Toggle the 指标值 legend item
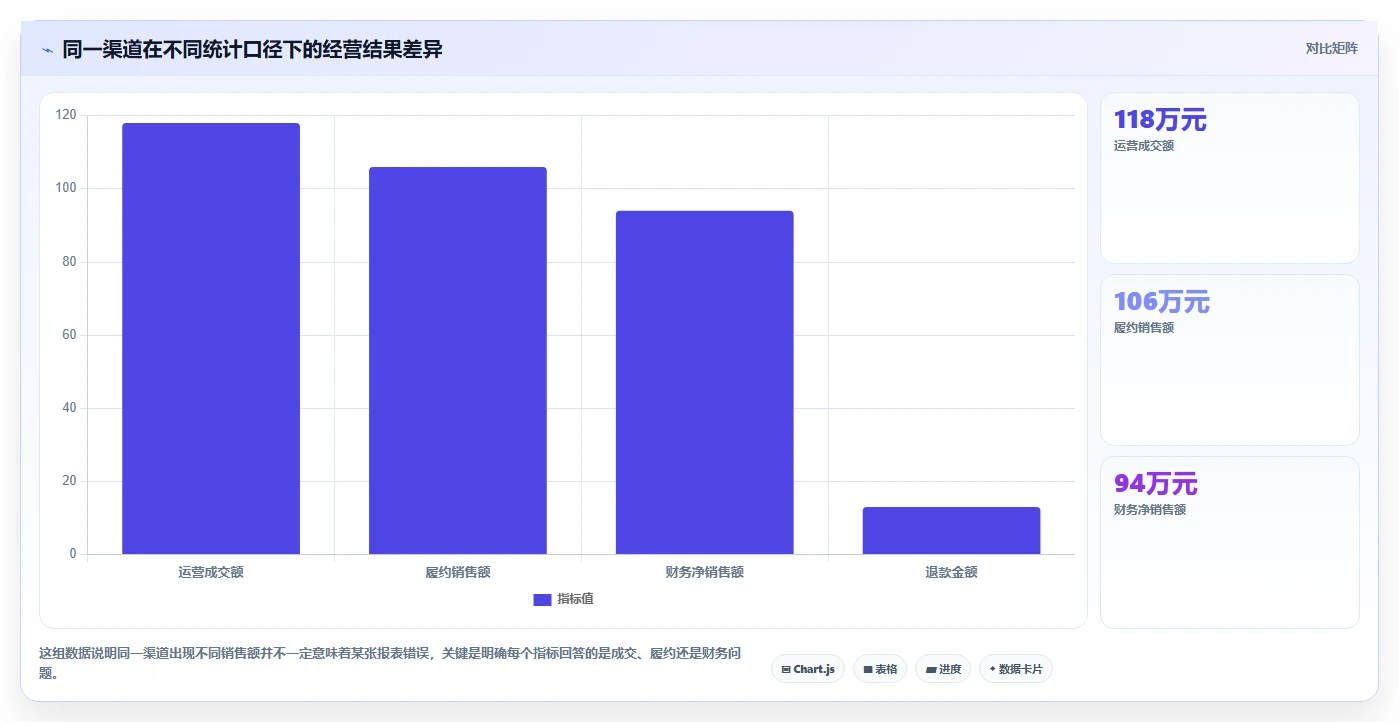This screenshot has width=1399, height=722. coord(563,599)
